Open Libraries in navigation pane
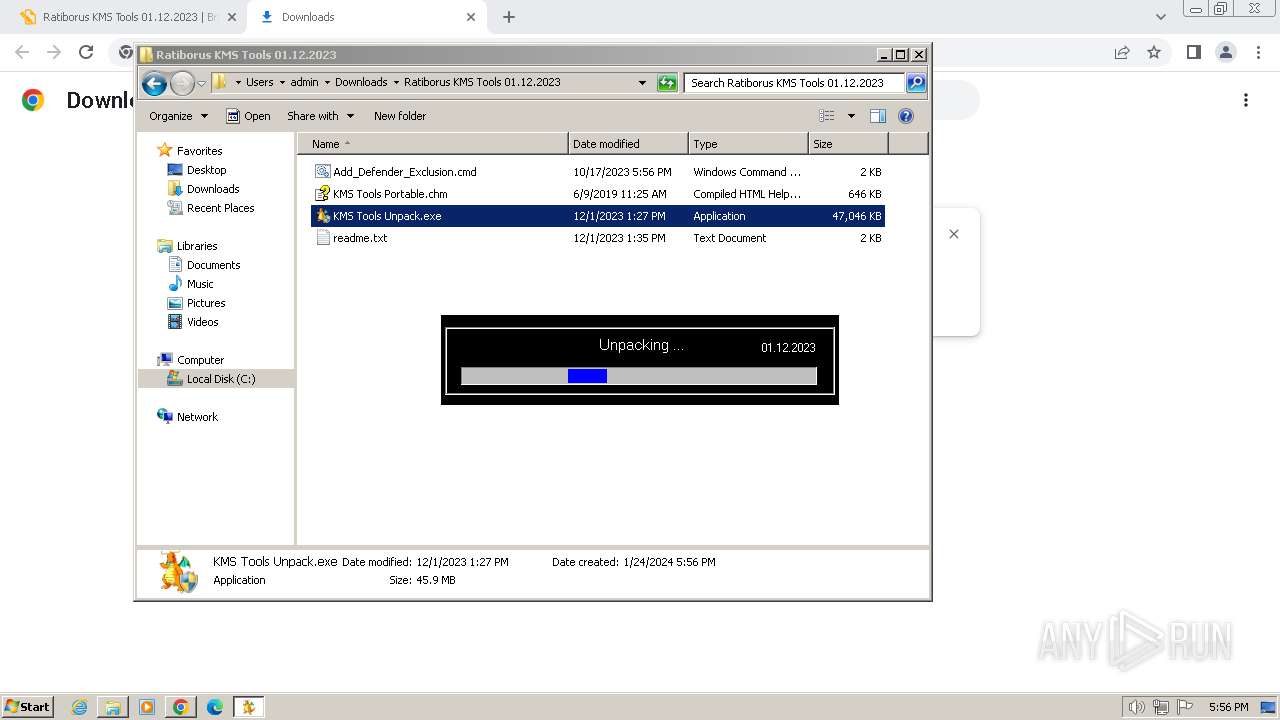The width and height of the screenshot is (1280, 720). 197,246
